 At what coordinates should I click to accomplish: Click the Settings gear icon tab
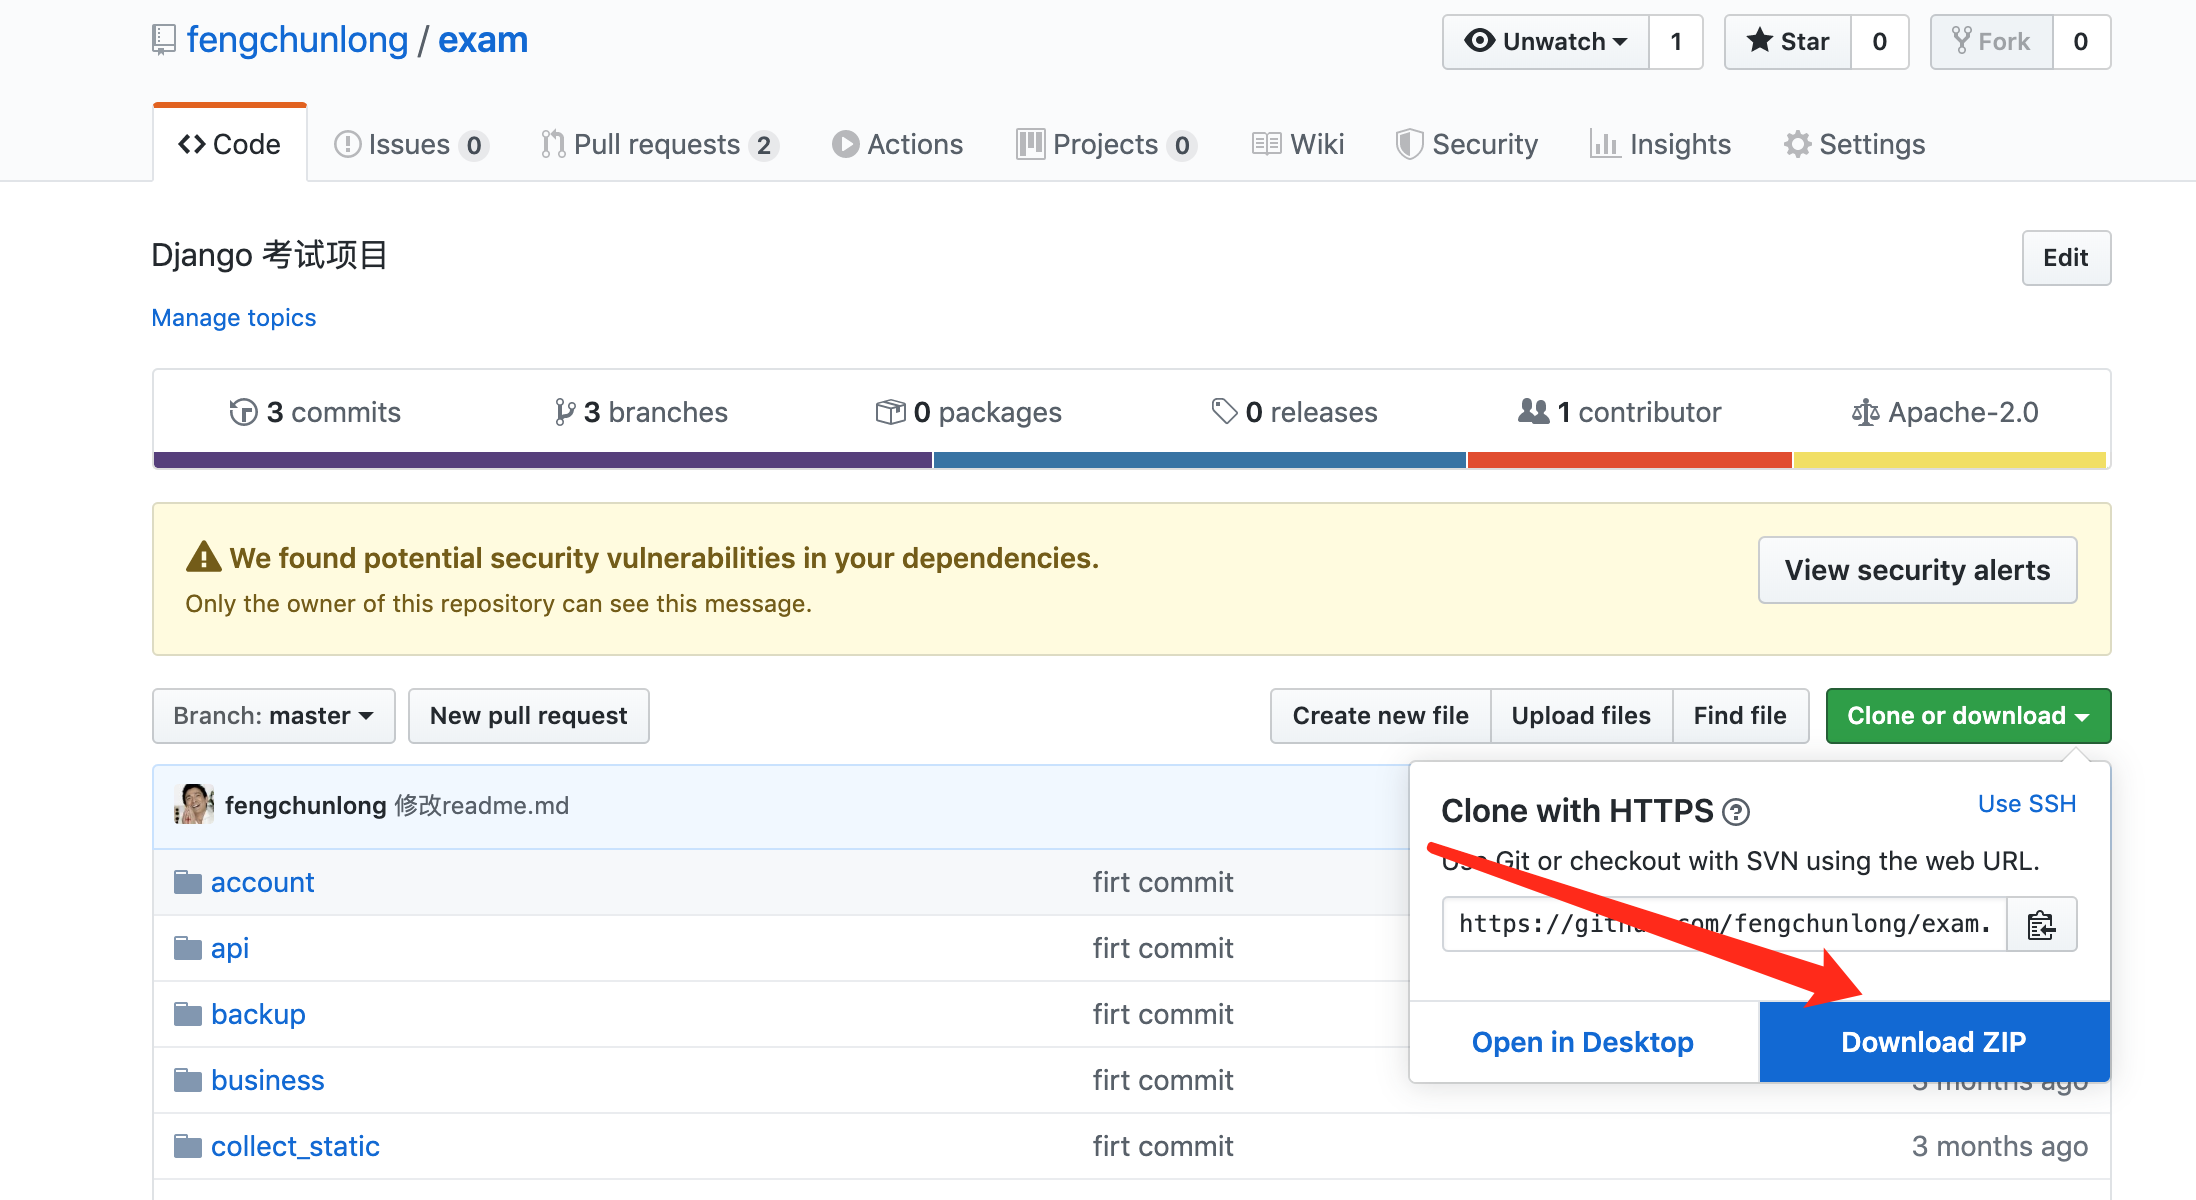coord(1797,144)
